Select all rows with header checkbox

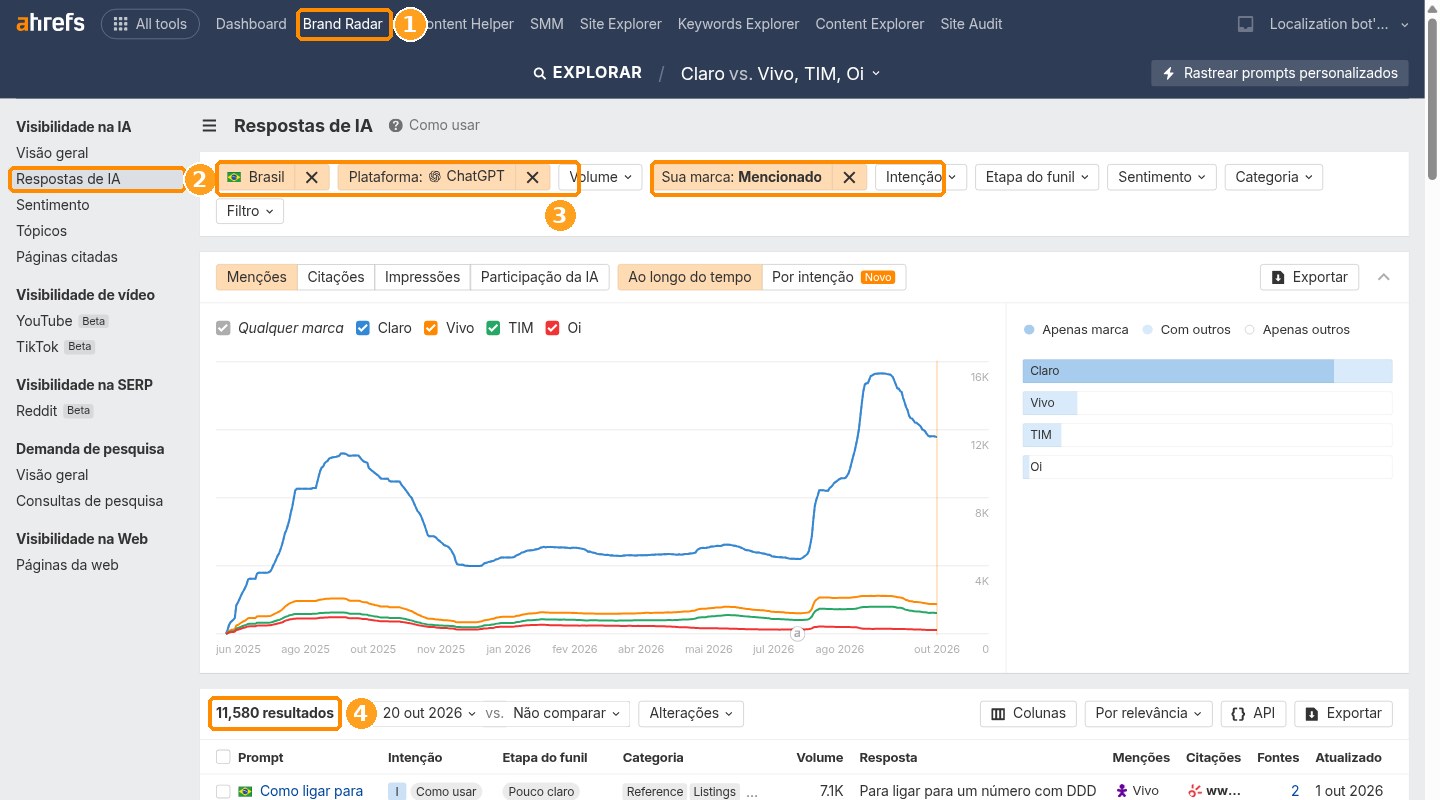tap(223, 757)
